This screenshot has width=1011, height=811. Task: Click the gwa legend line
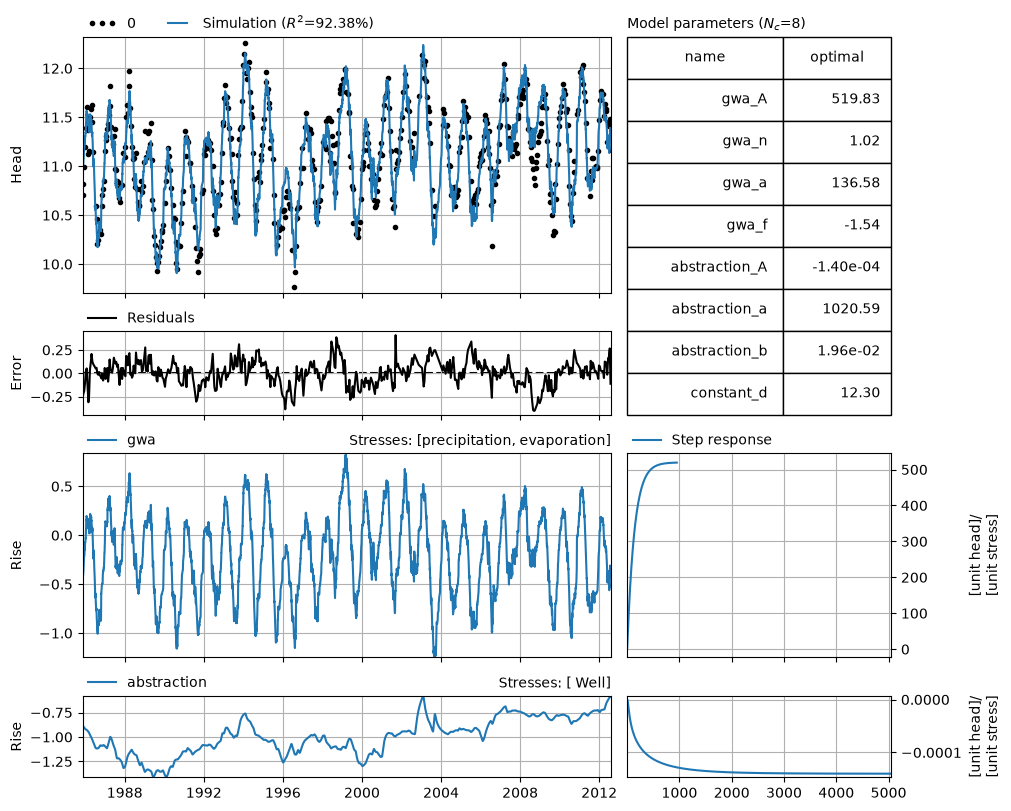pos(102,440)
